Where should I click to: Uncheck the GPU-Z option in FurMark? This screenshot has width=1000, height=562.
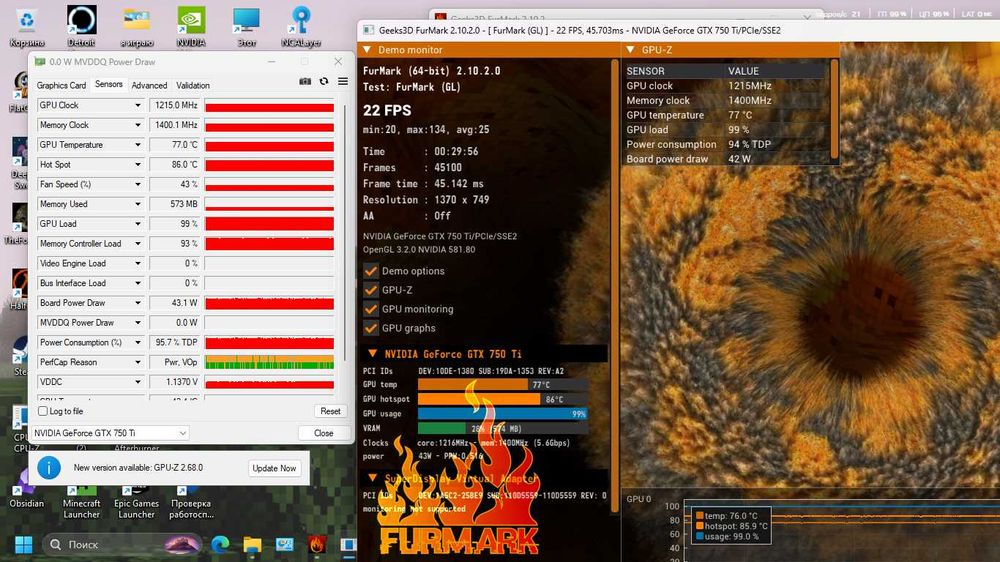[371, 290]
